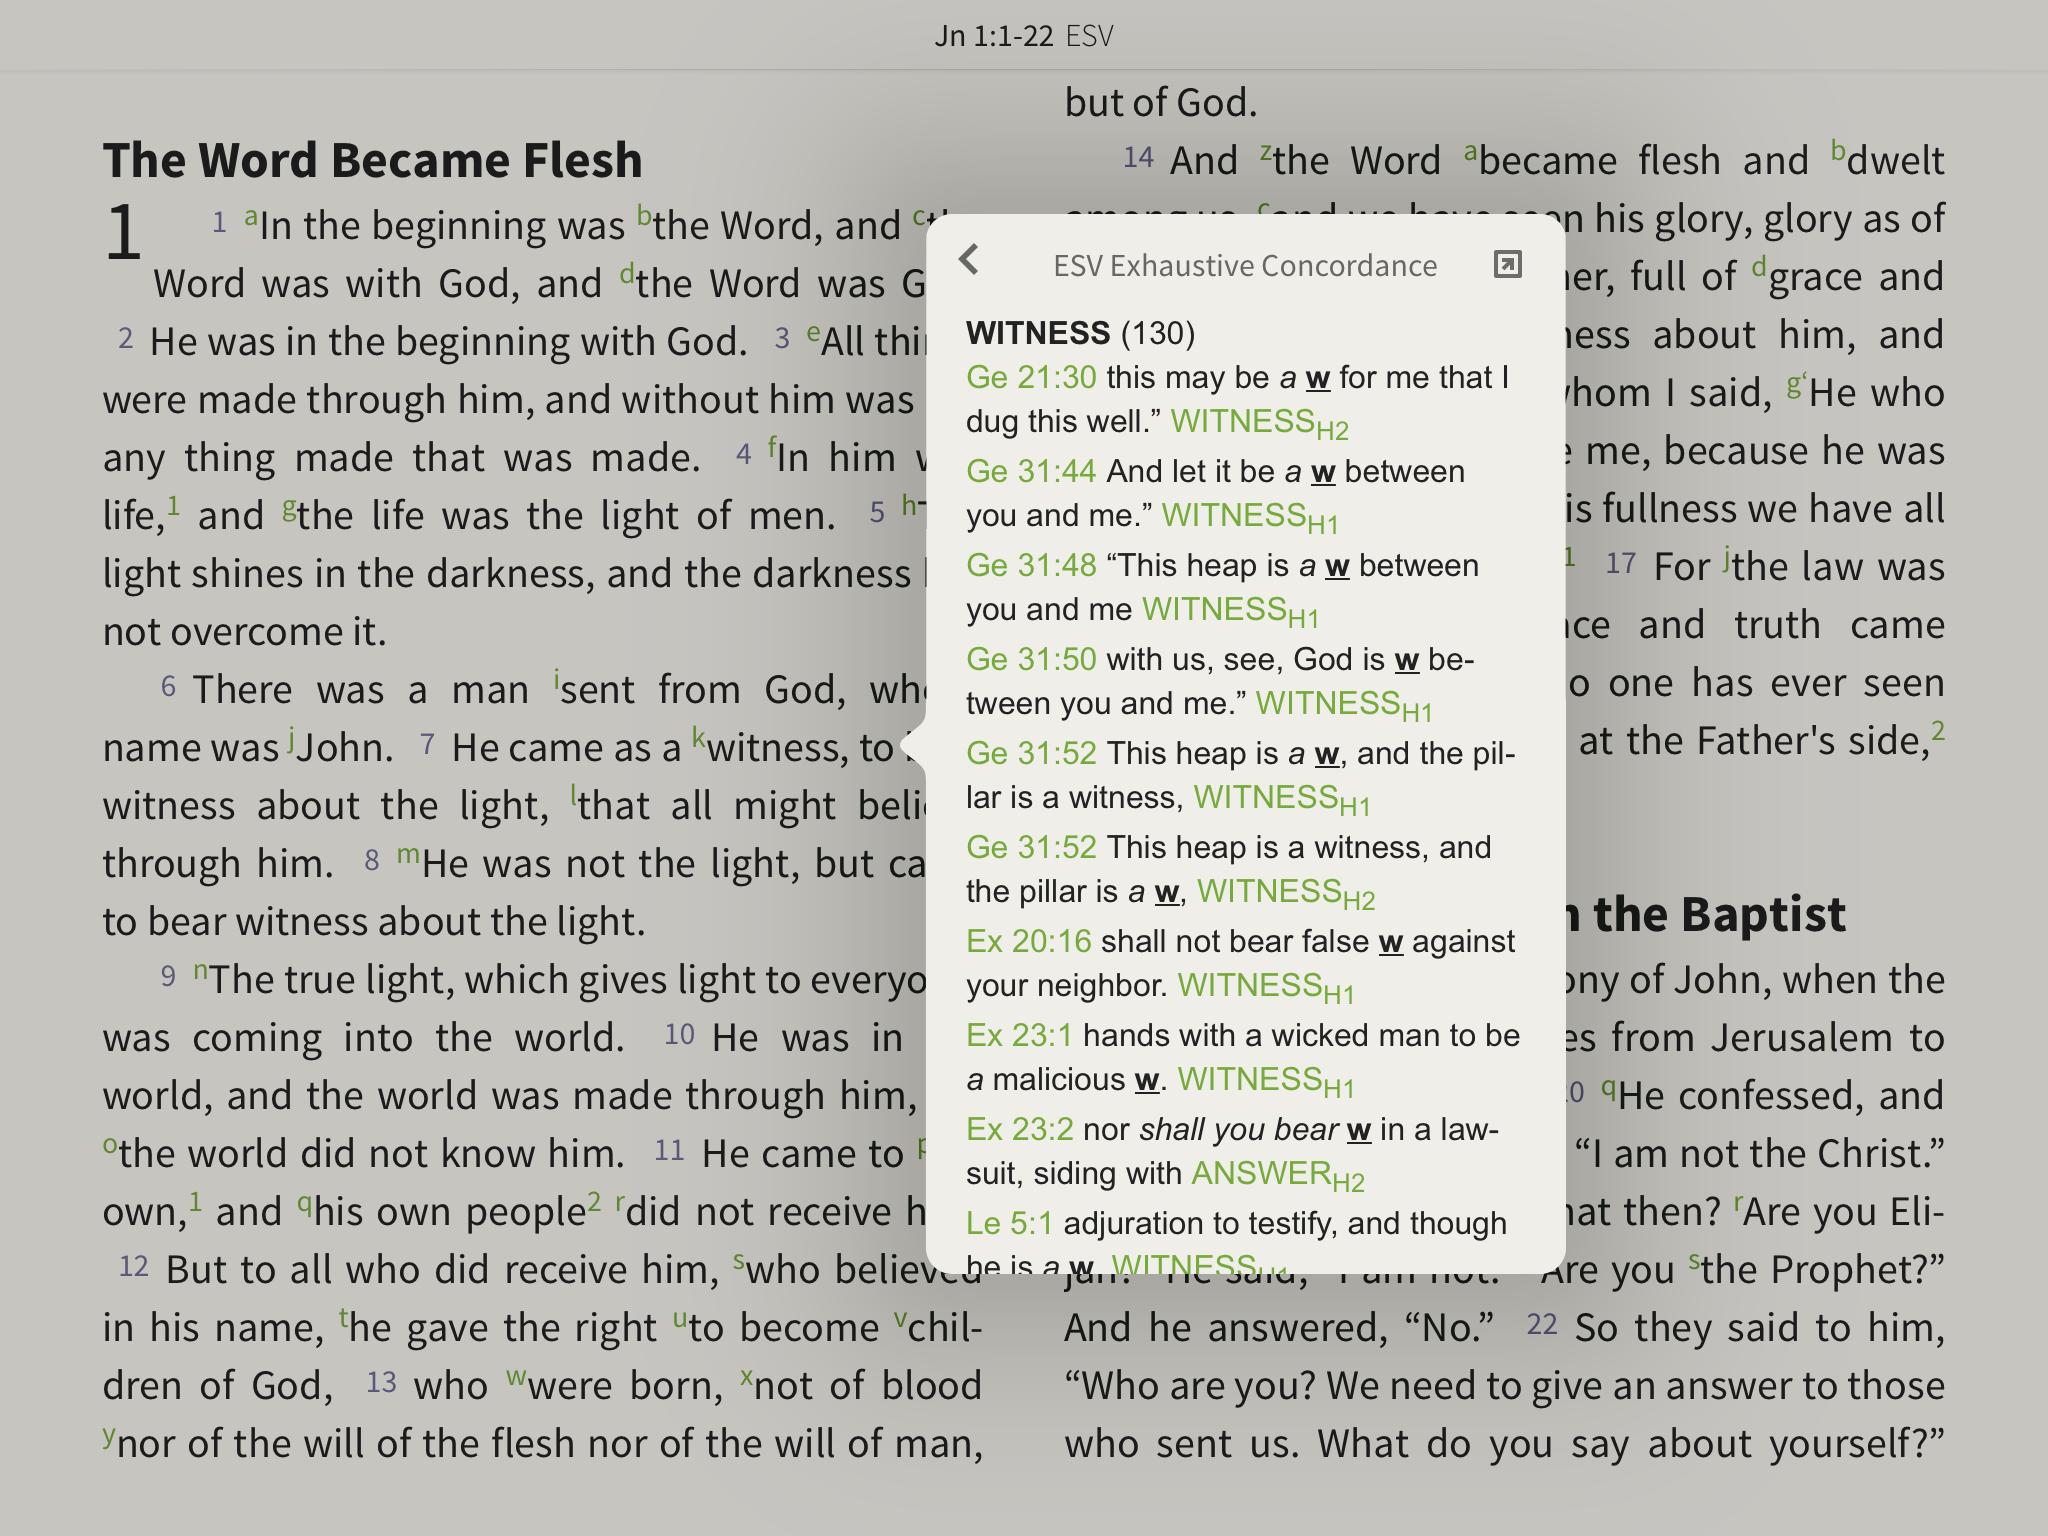Tap cross-reference 'b' before 'the Word, and'
The width and height of the screenshot is (2048, 1536).
pos(645,217)
